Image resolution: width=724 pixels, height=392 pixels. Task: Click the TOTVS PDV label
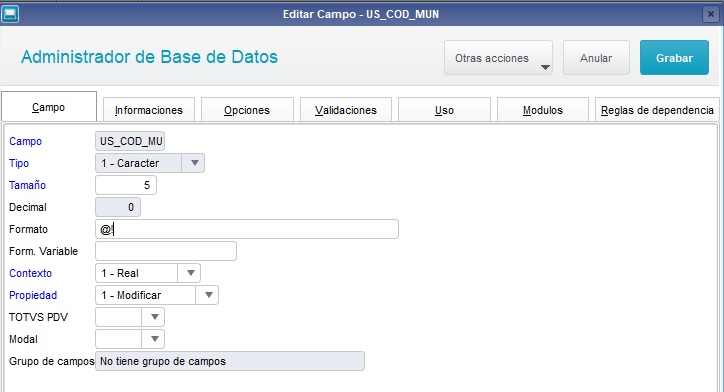(38, 317)
